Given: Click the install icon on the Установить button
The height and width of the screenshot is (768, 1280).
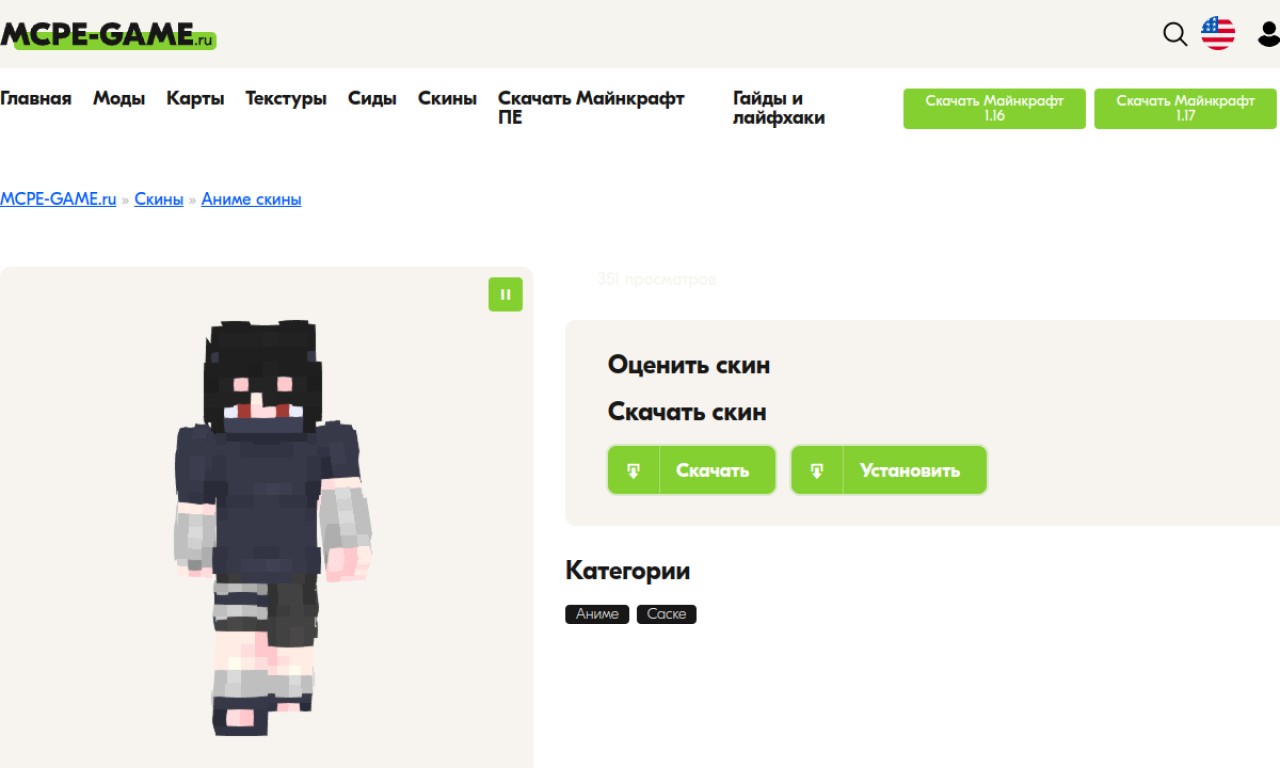Looking at the screenshot, I should (x=817, y=470).
